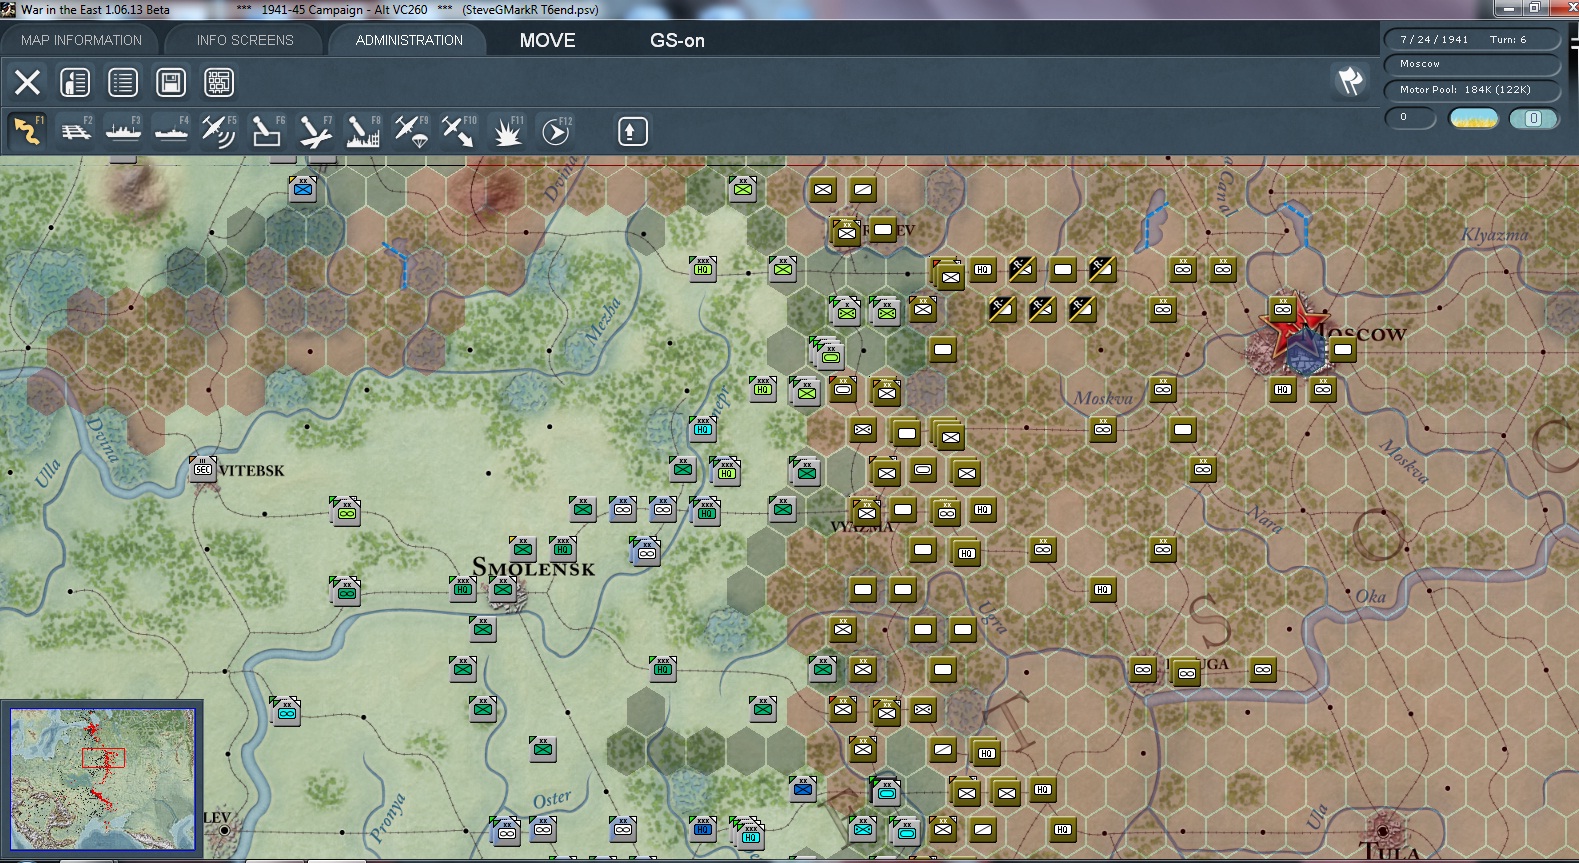Viewport: 1579px width, 863px height.
Task: Click the up-arrow button in the toolbar
Action: click(632, 131)
